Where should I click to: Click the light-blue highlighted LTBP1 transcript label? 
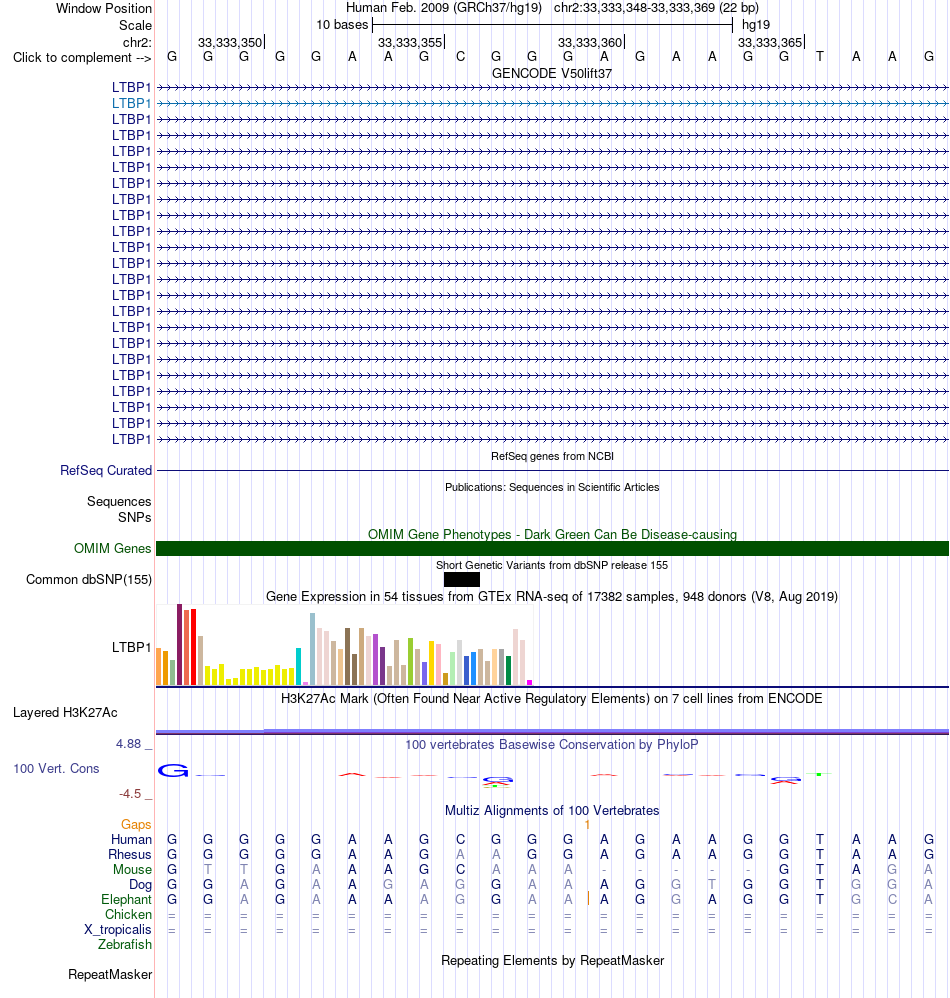[132, 103]
